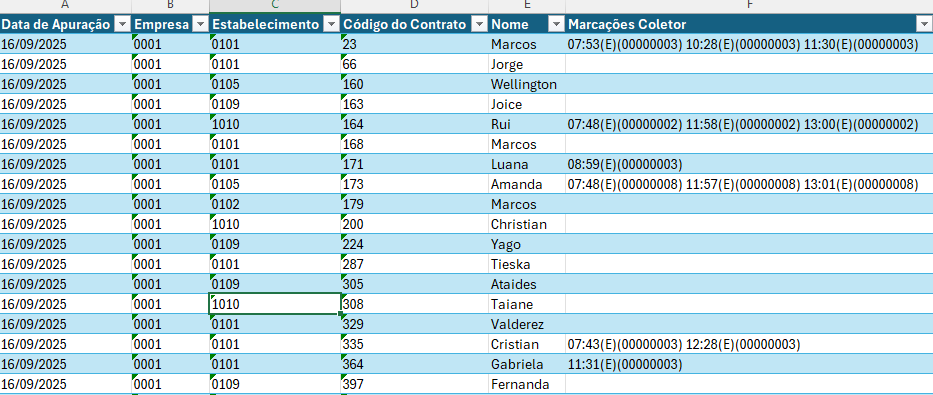The height and width of the screenshot is (395, 933).
Task: Select Estabelecimento cell 0105 in Wellington row
Action: coord(275,84)
